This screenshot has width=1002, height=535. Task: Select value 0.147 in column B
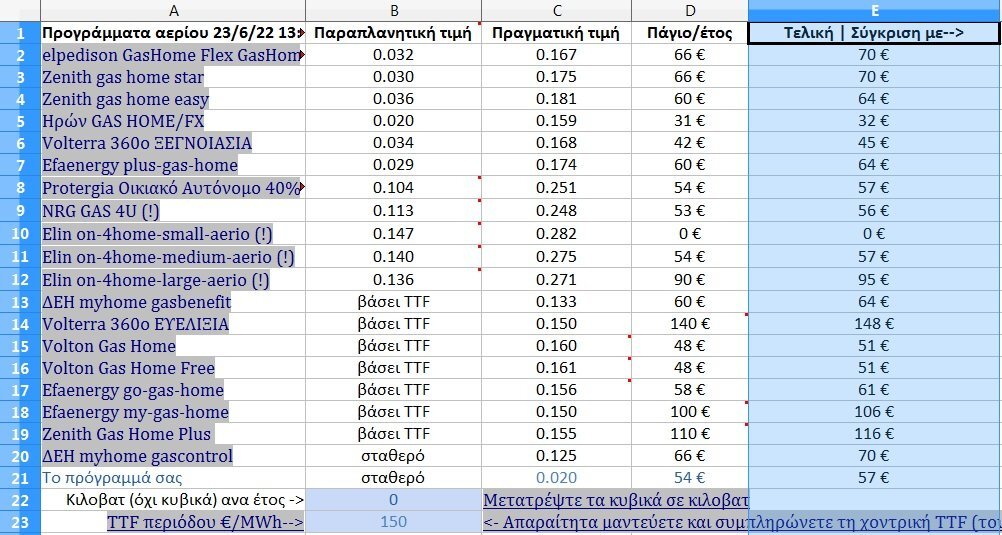(394, 234)
